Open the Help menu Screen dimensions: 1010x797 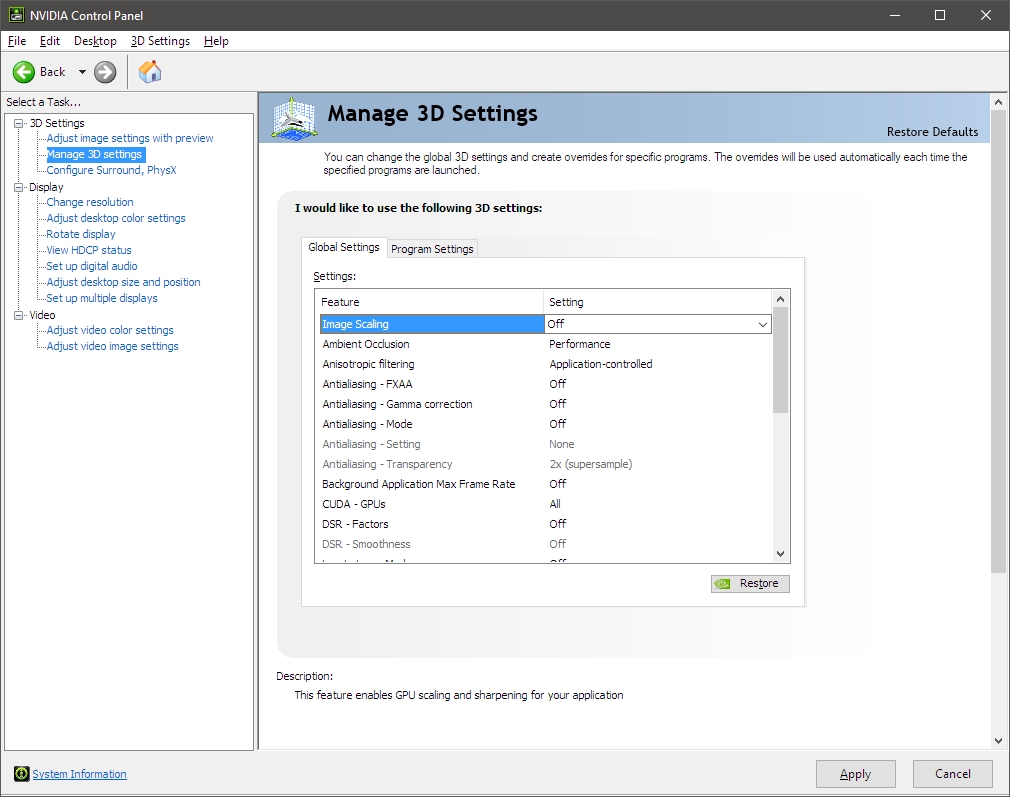tap(216, 41)
